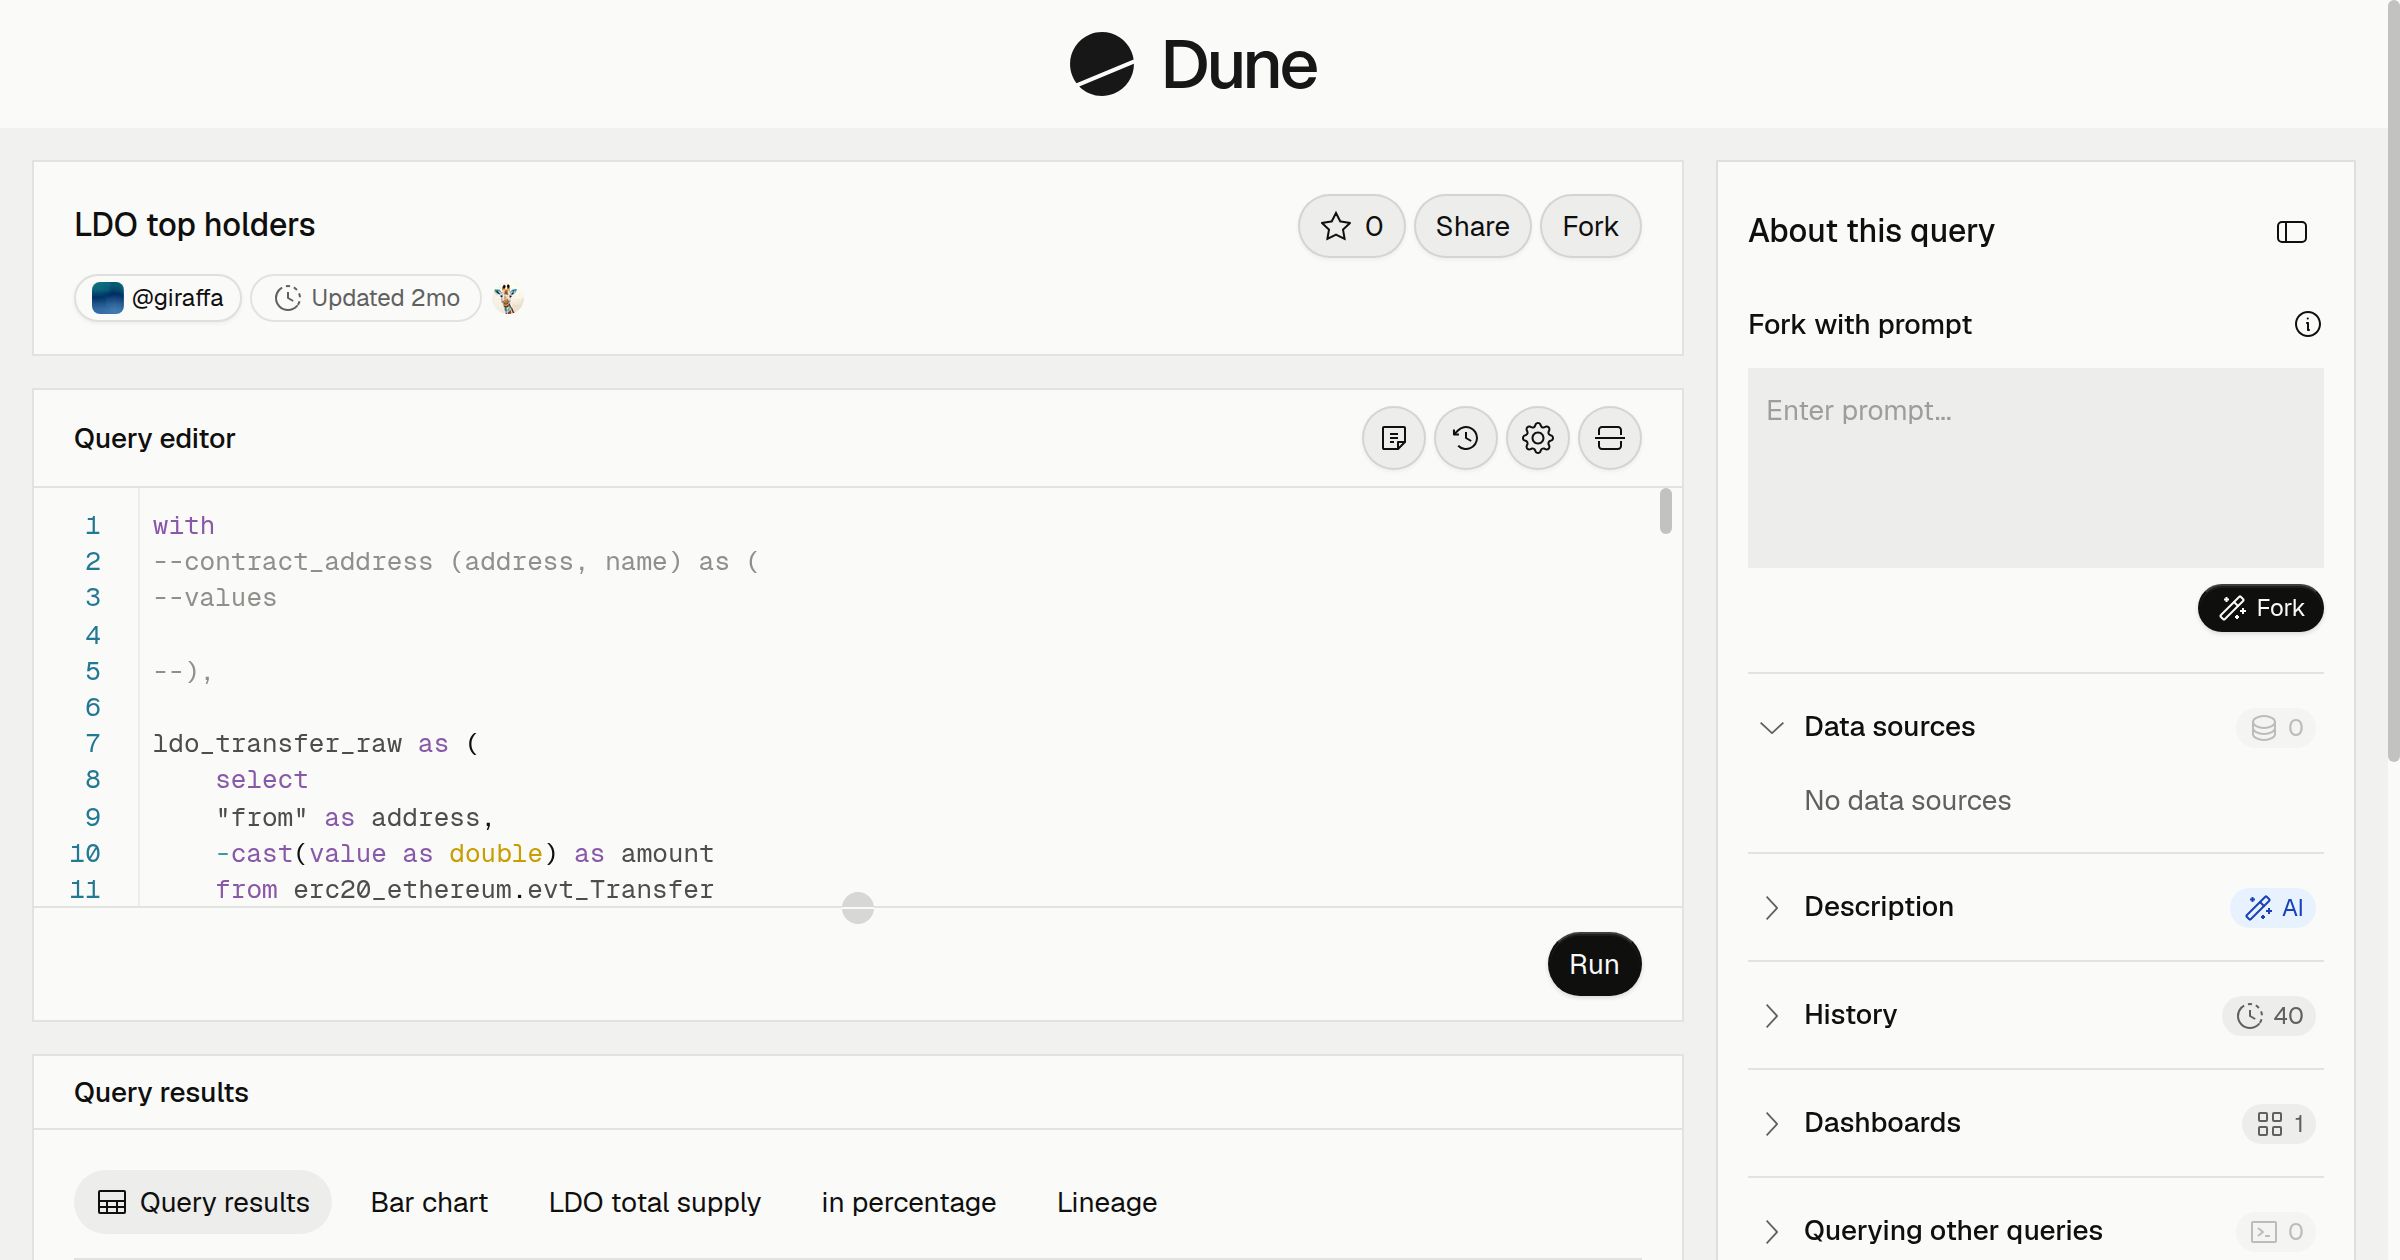Click the query editor vertical scrollbar
This screenshot has height=1260, width=2400.
tap(1665, 511)
